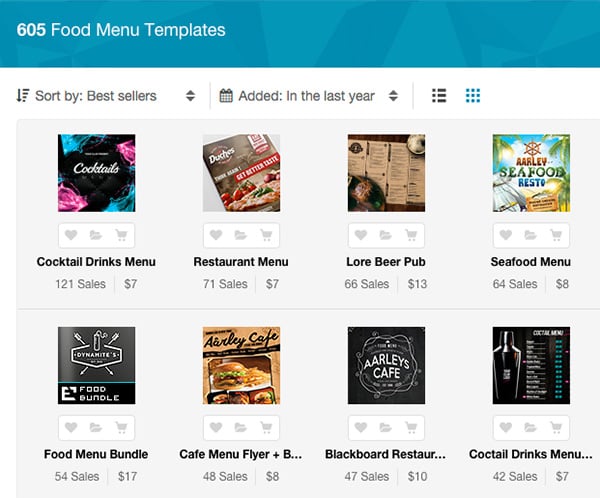The width and height of the screenshot is (600, 498).
Task: Add Lore Beer Pub to cart
Action: tap(411, 235)
